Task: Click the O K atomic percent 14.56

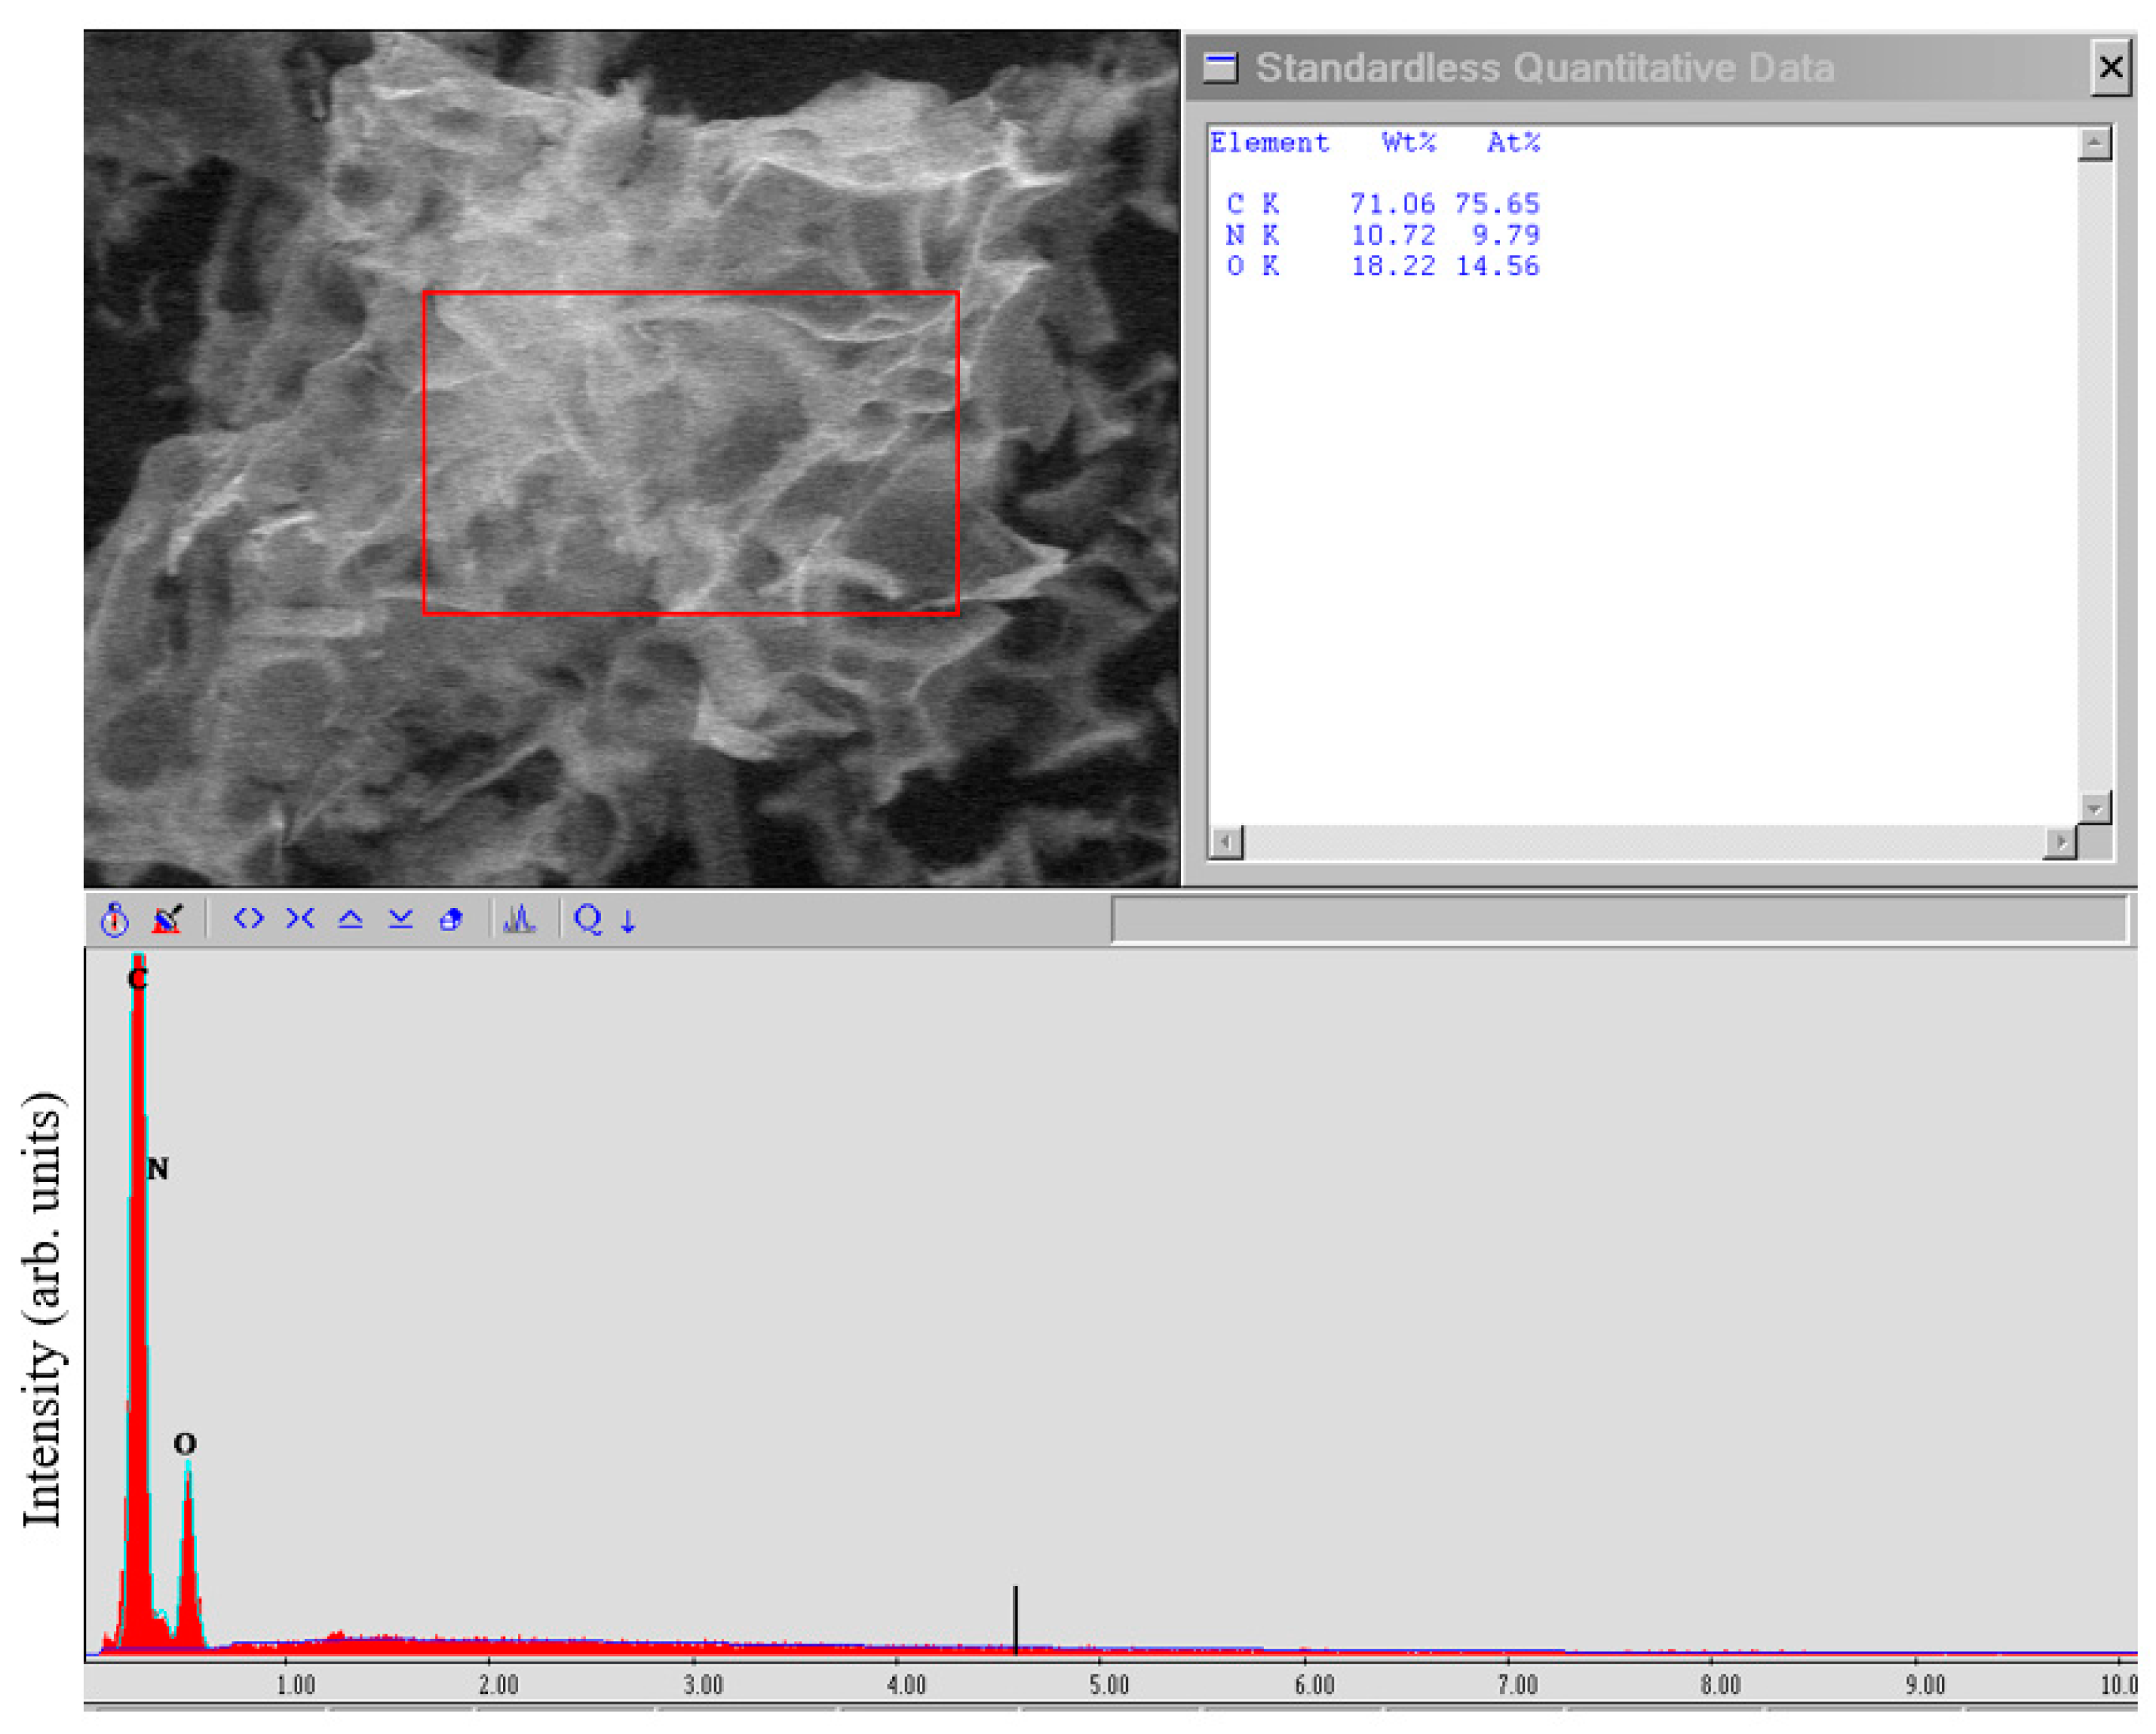Action: (x=1497, y=266)
